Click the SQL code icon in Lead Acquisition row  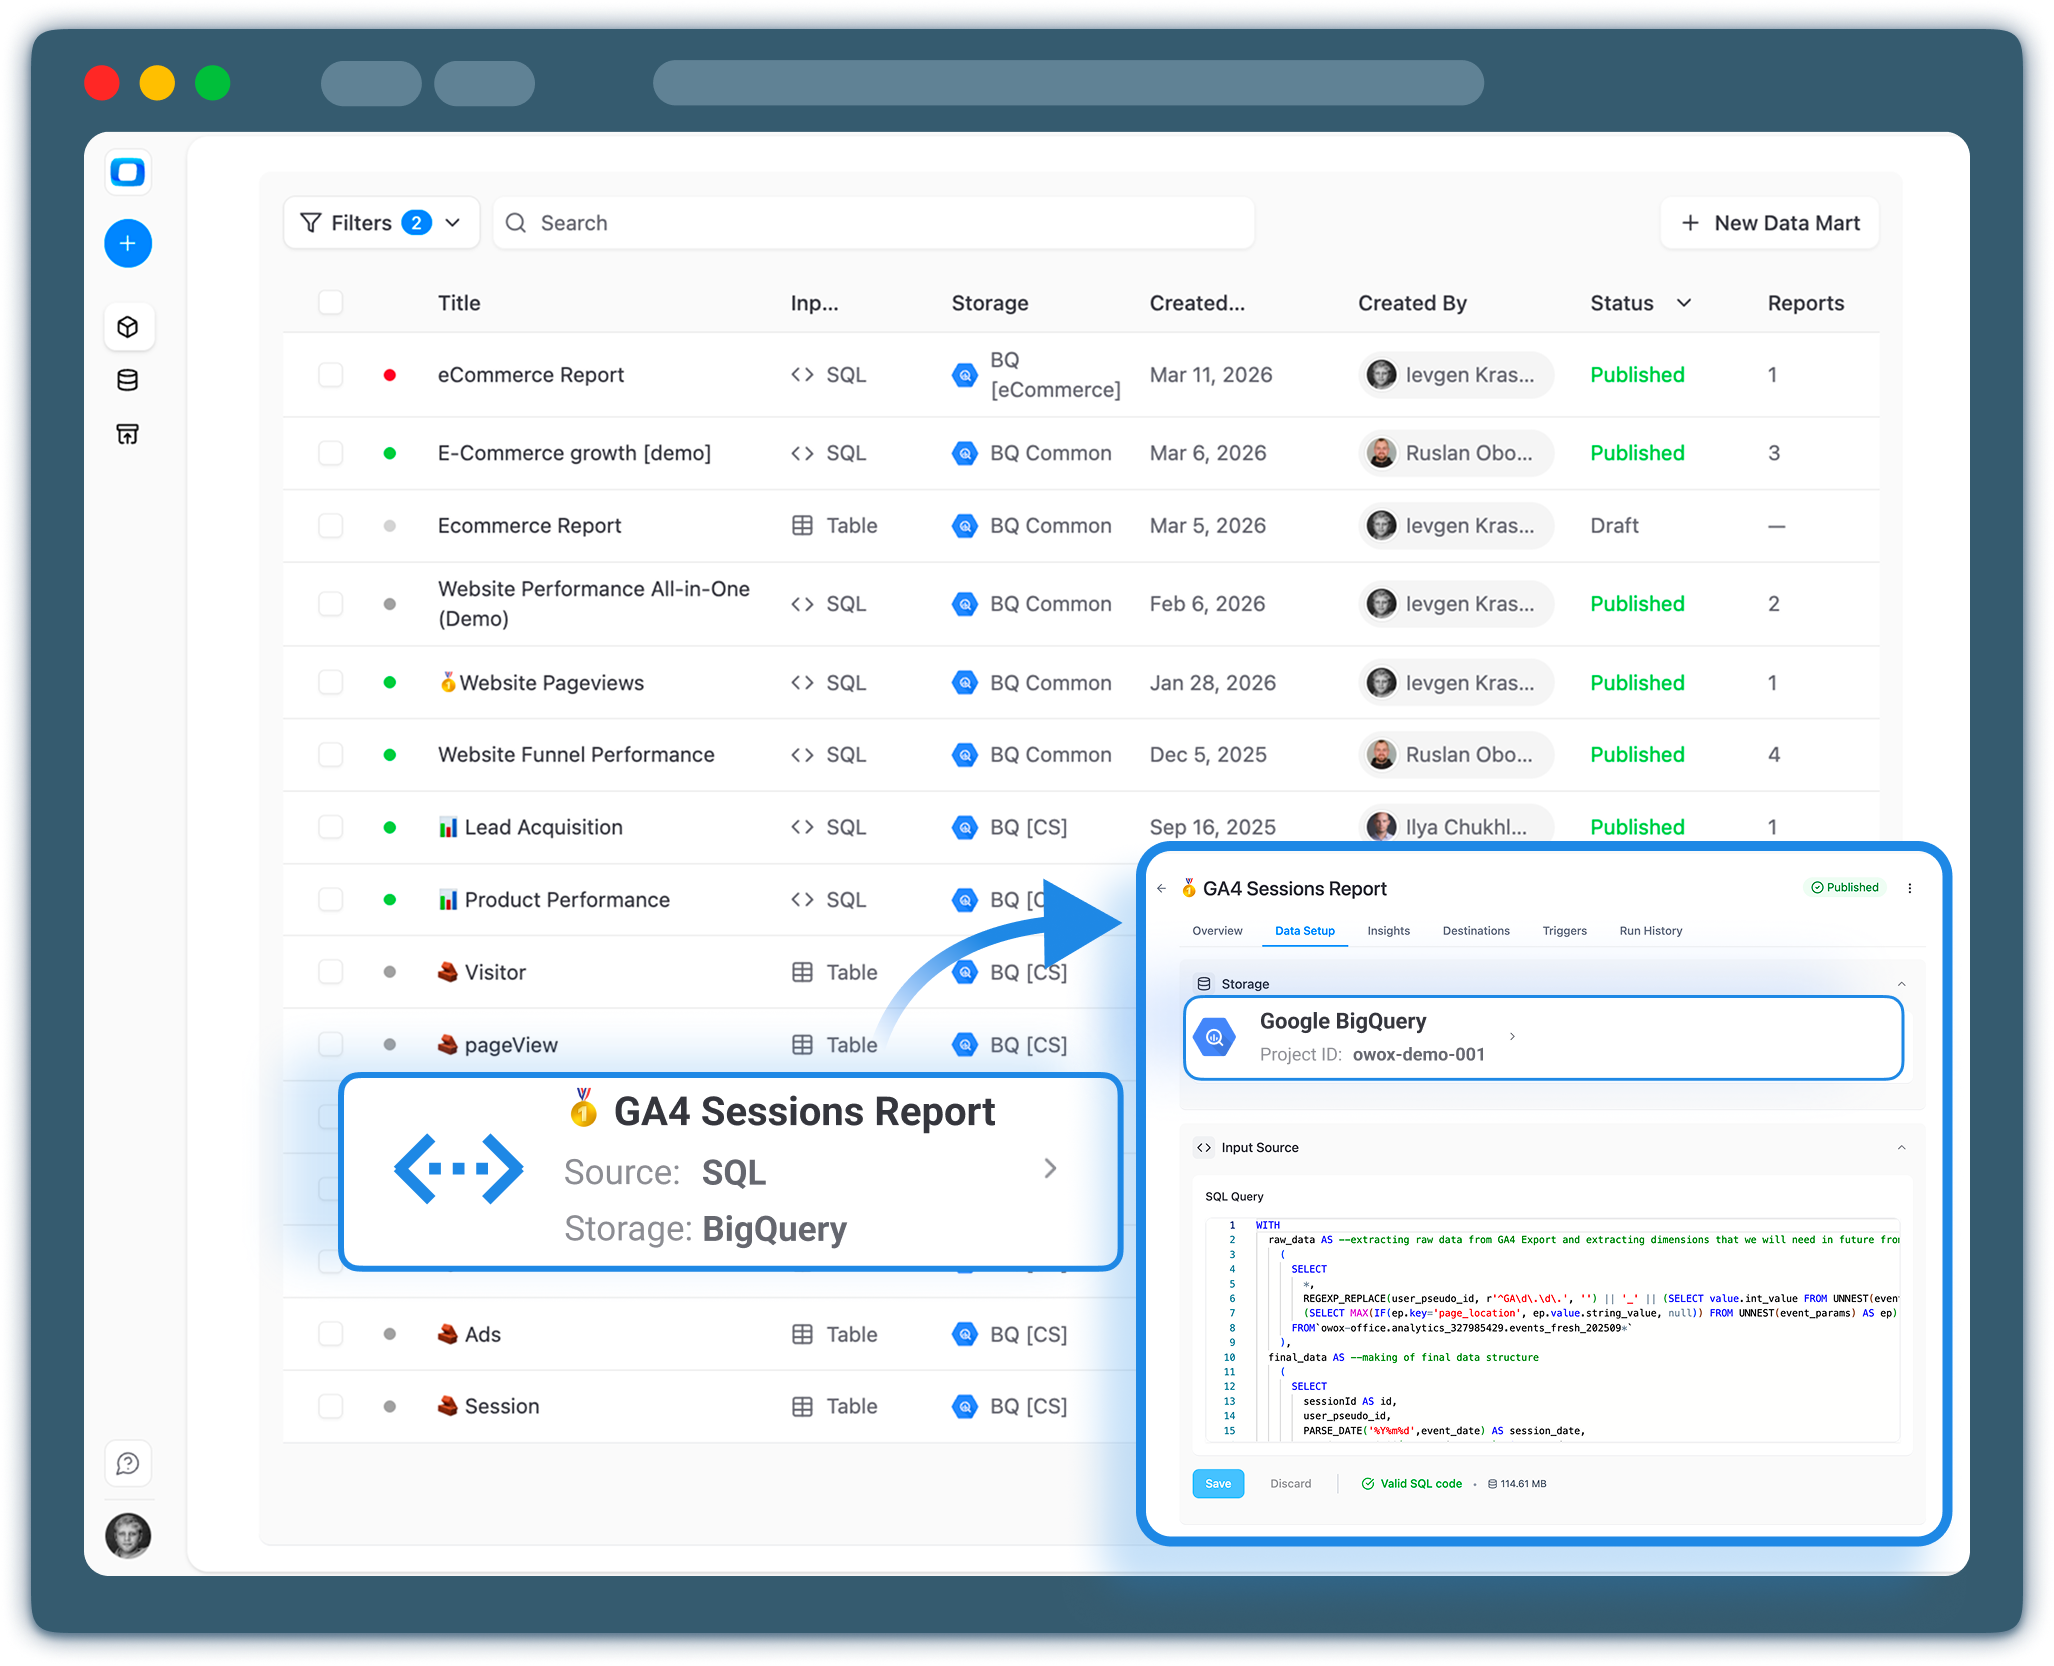pos(802,827)
